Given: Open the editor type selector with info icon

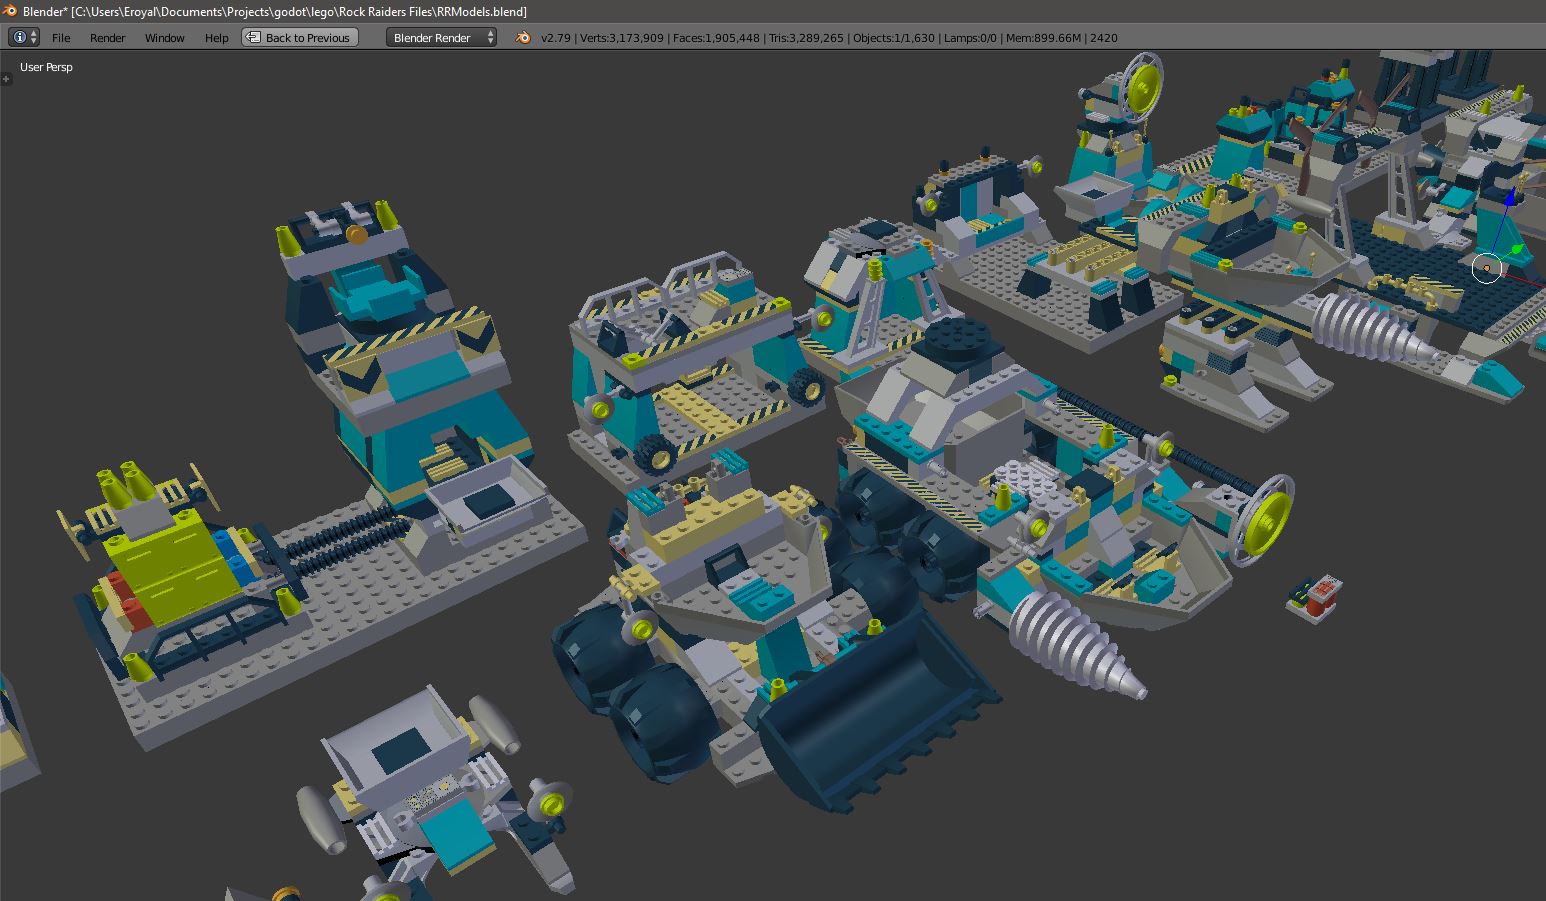Looking at the screenshot, I should point(23,37).
